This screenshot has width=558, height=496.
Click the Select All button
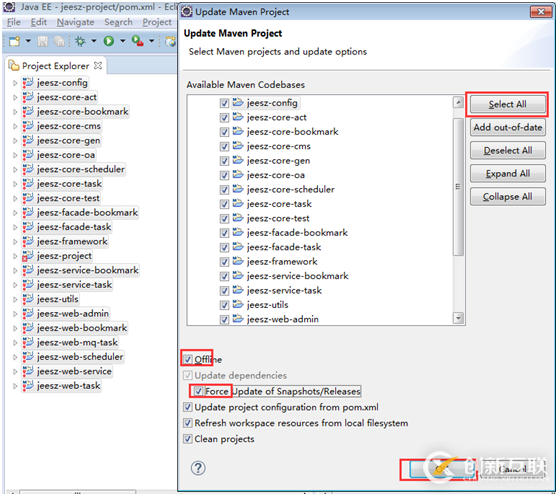click(x=507, y=104)
